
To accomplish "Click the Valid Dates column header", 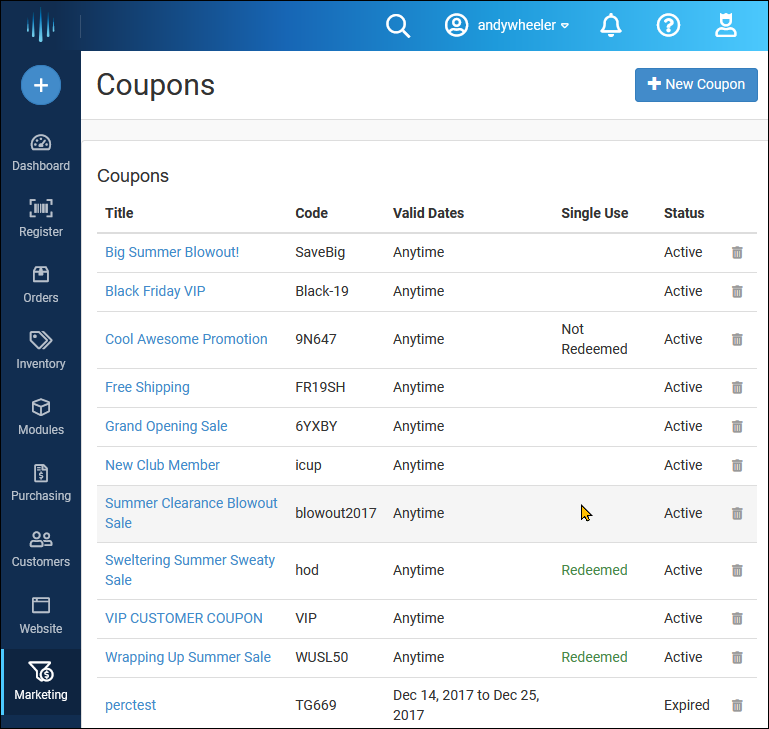I will [x=428, y=213].
